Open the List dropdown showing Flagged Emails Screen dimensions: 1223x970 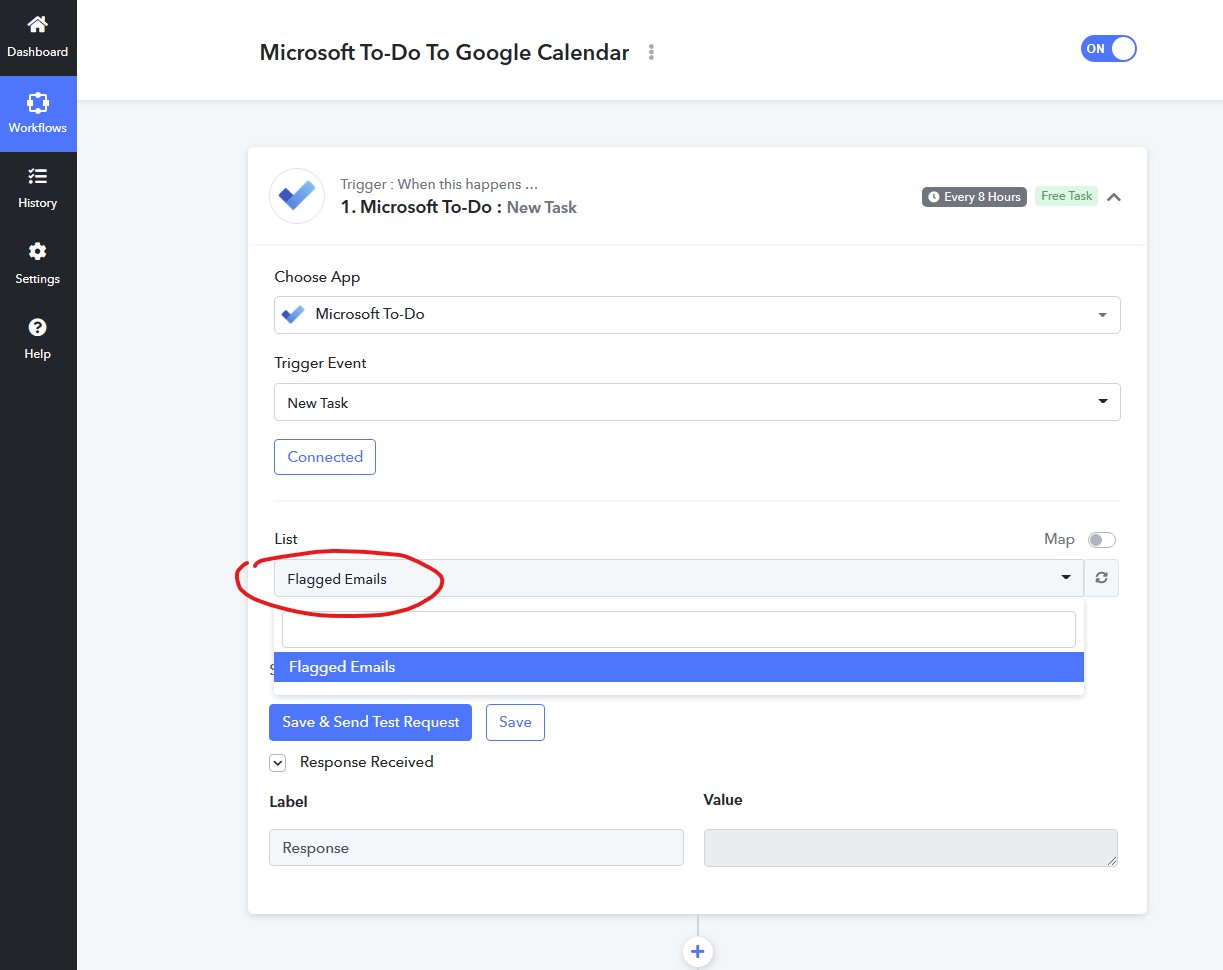[x=678, y=578]
